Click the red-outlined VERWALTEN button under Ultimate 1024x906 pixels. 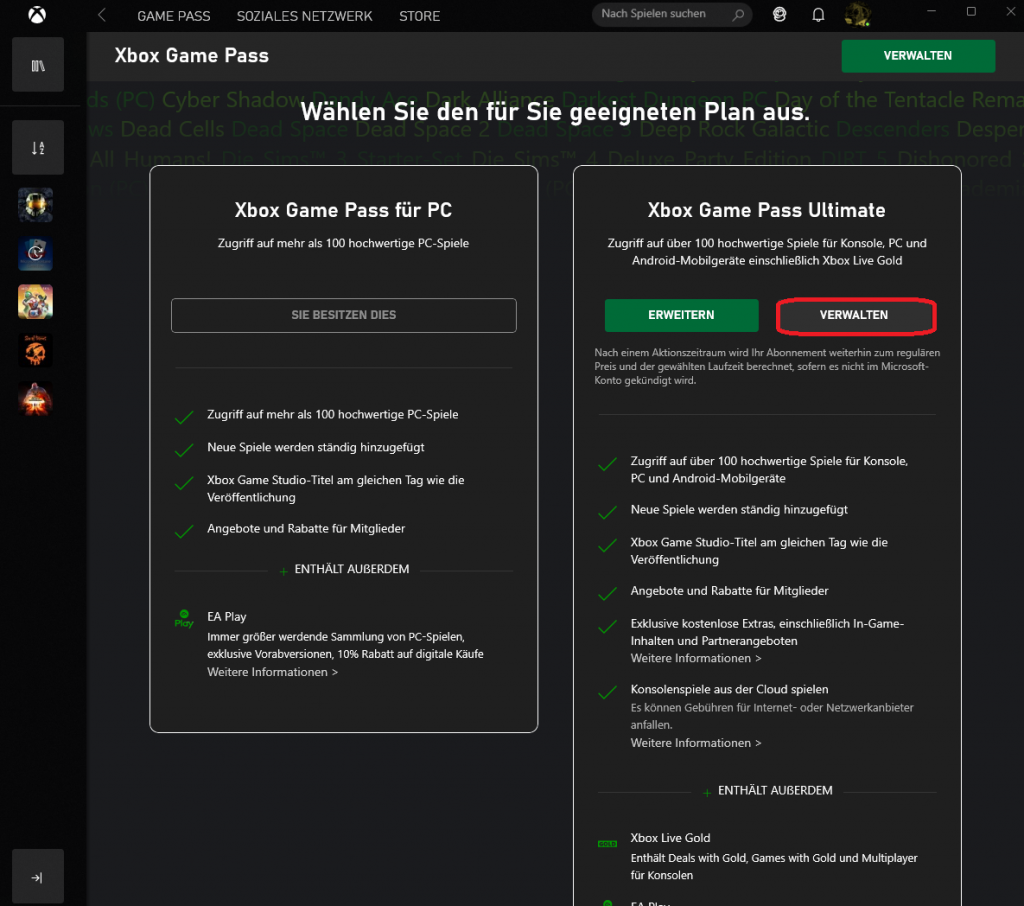point(854,315)
